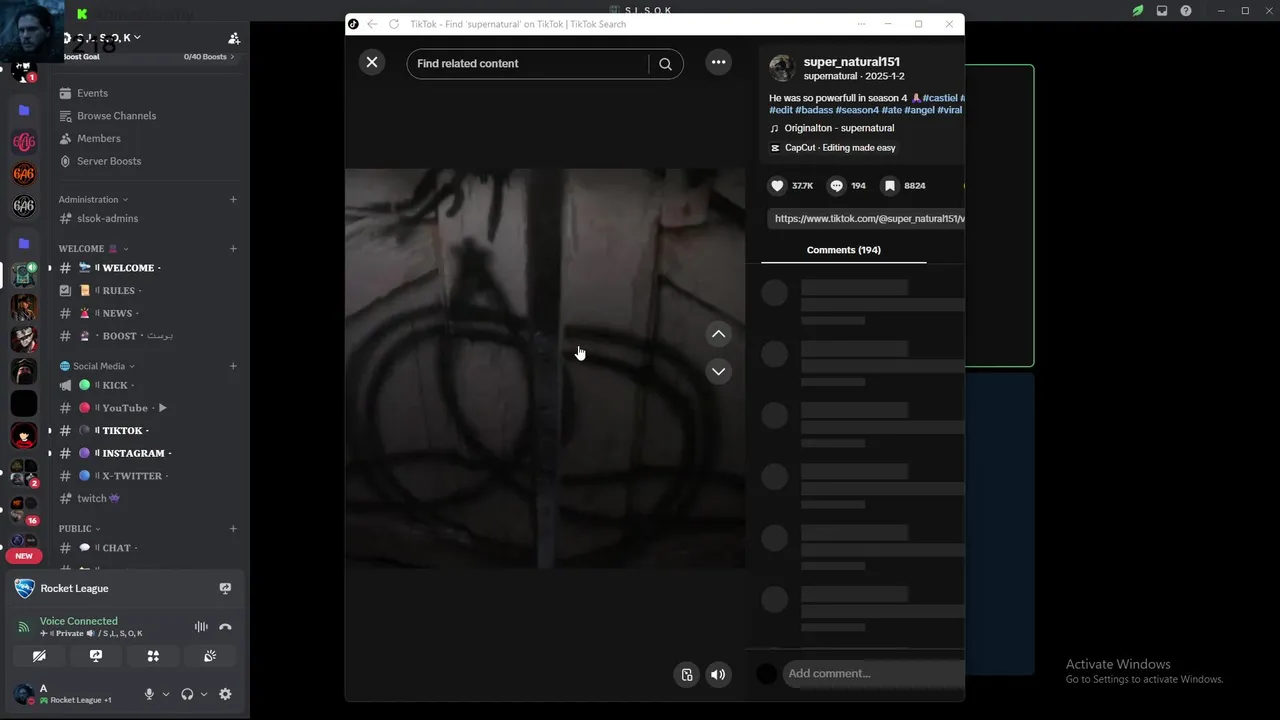Click the NEW unread pill in server list
The height and width of the screenshot is (720, 1280).
pos(24,556)
